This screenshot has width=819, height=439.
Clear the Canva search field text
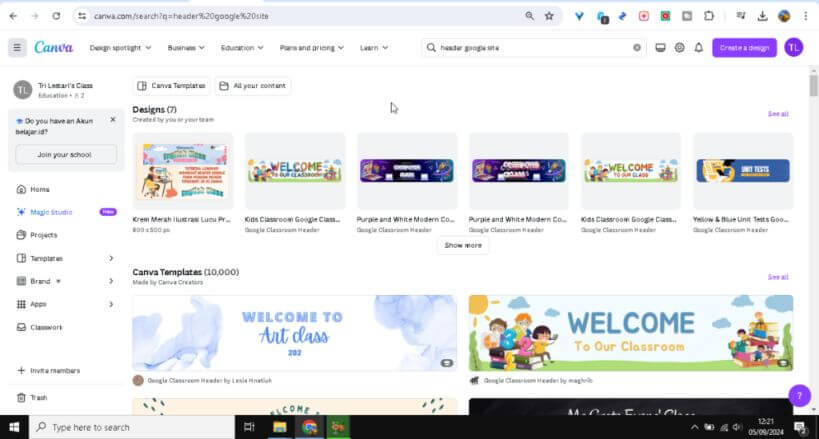637,48
